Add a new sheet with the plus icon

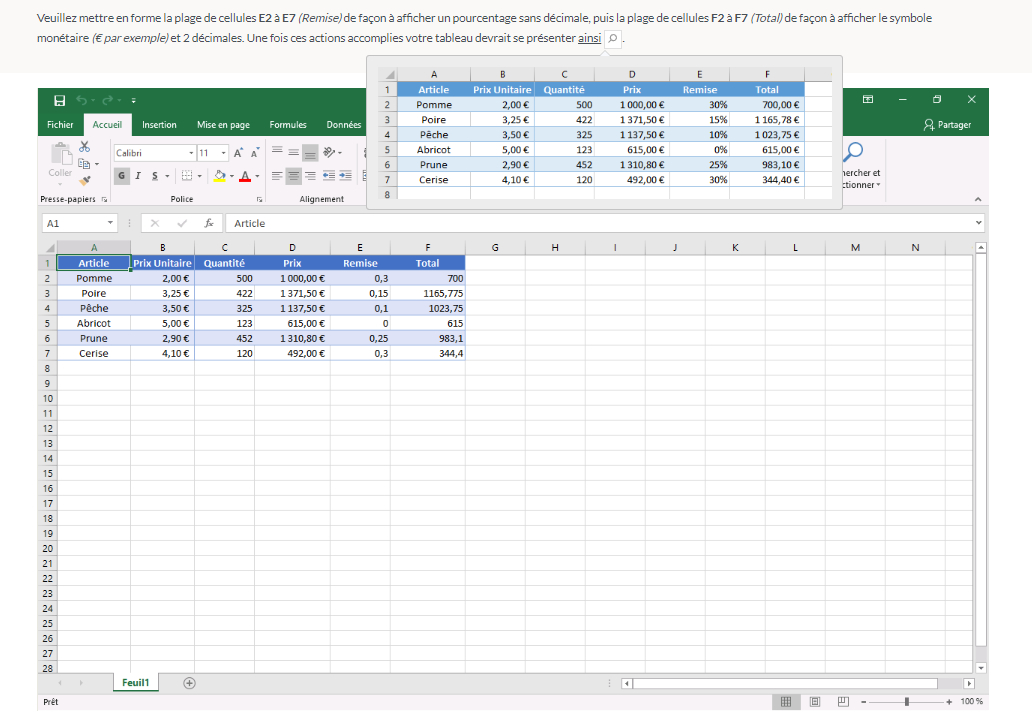[189, 682]
